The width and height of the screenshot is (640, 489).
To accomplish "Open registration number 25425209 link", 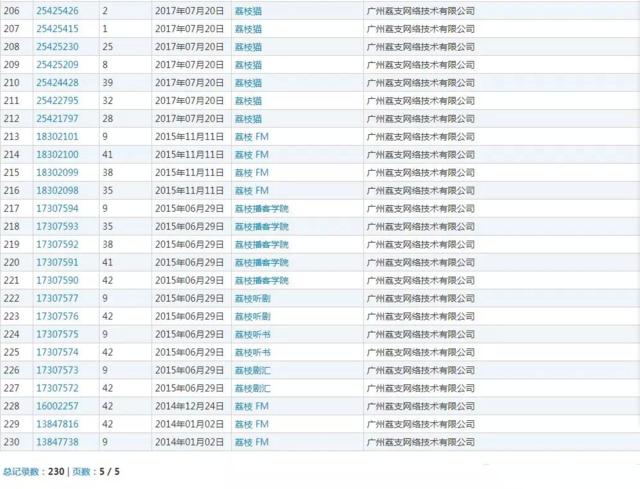I will (58, 65).
